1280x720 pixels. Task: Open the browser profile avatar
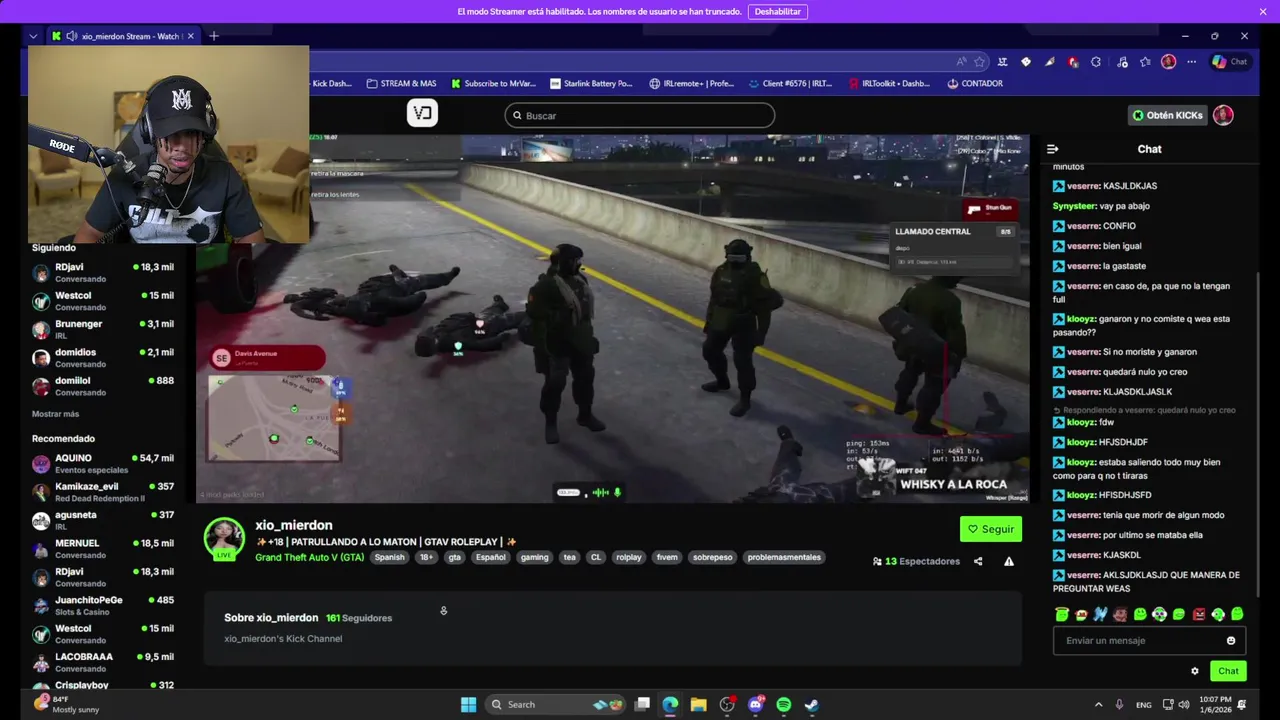coord(1168,62)
